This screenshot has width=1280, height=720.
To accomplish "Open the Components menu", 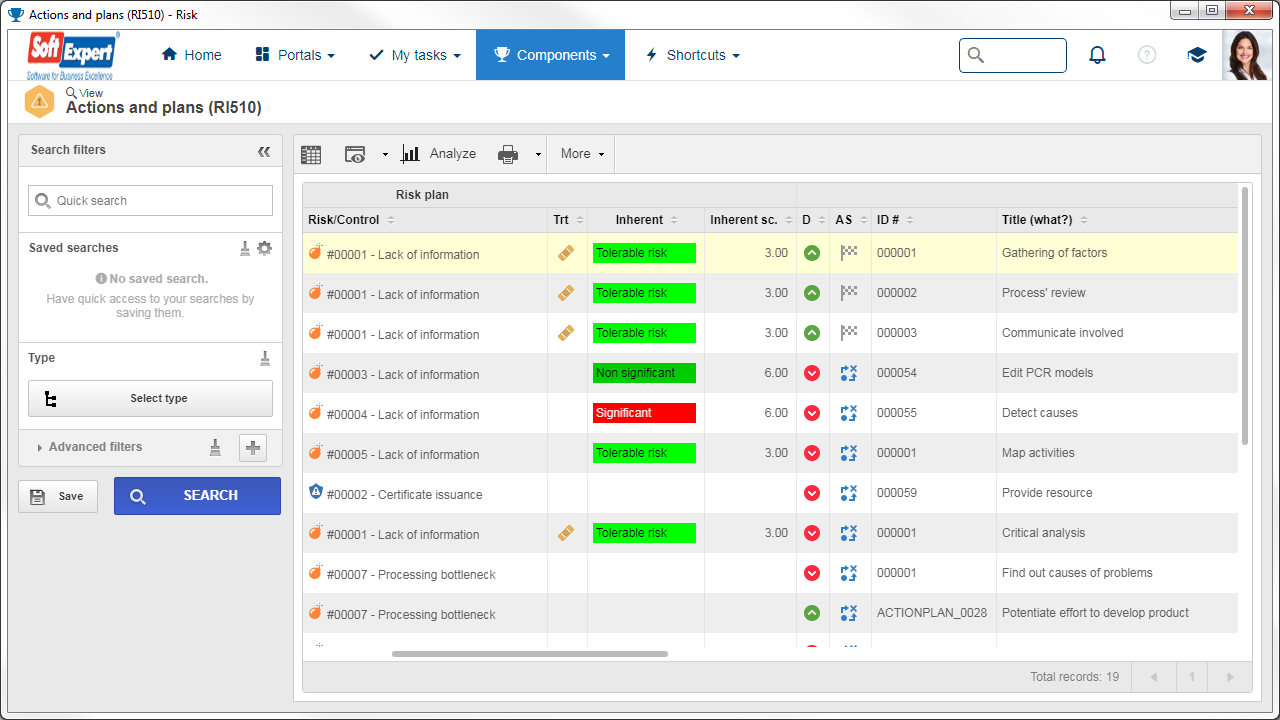I will [551, 55].
